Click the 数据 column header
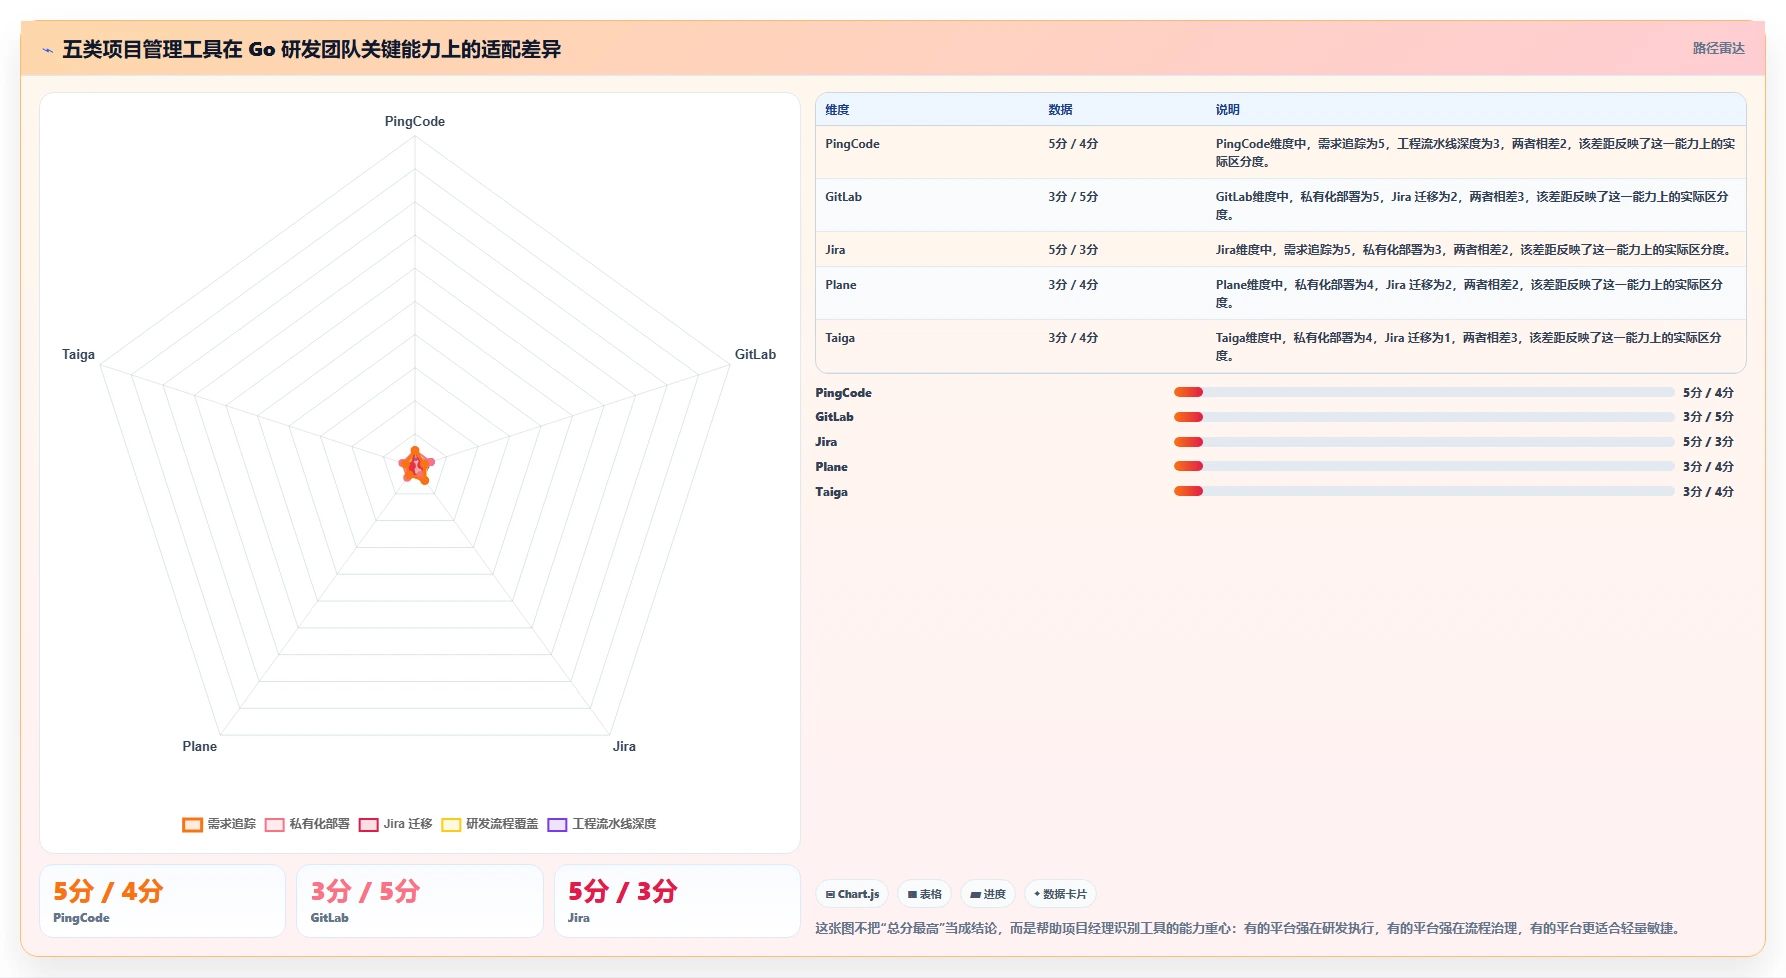Screen dimensions: 1786x978 [x=1060, y=110]
